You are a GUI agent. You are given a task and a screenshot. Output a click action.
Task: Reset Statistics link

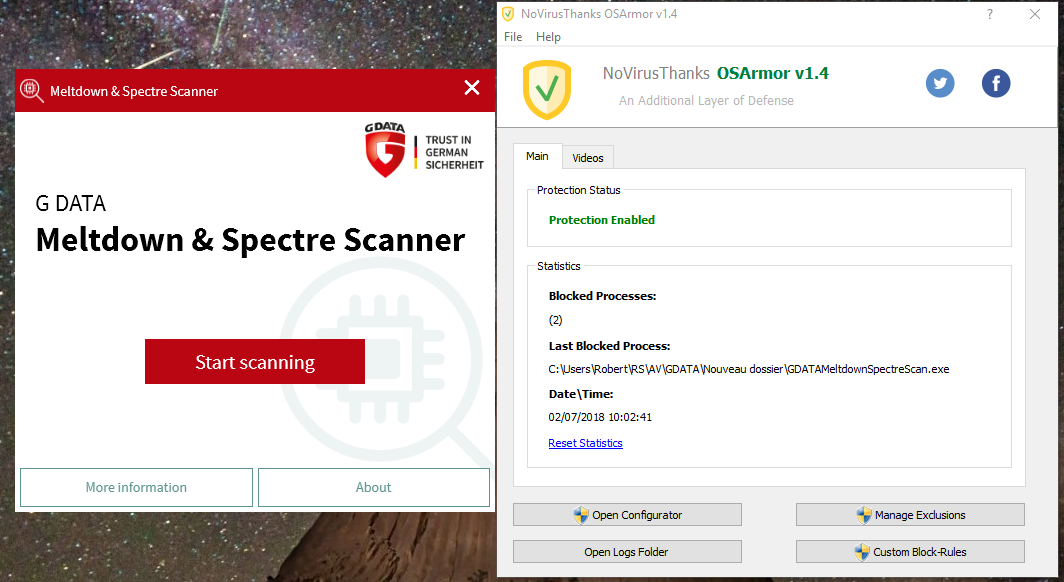pyautogui.click(x=586, y=443)
